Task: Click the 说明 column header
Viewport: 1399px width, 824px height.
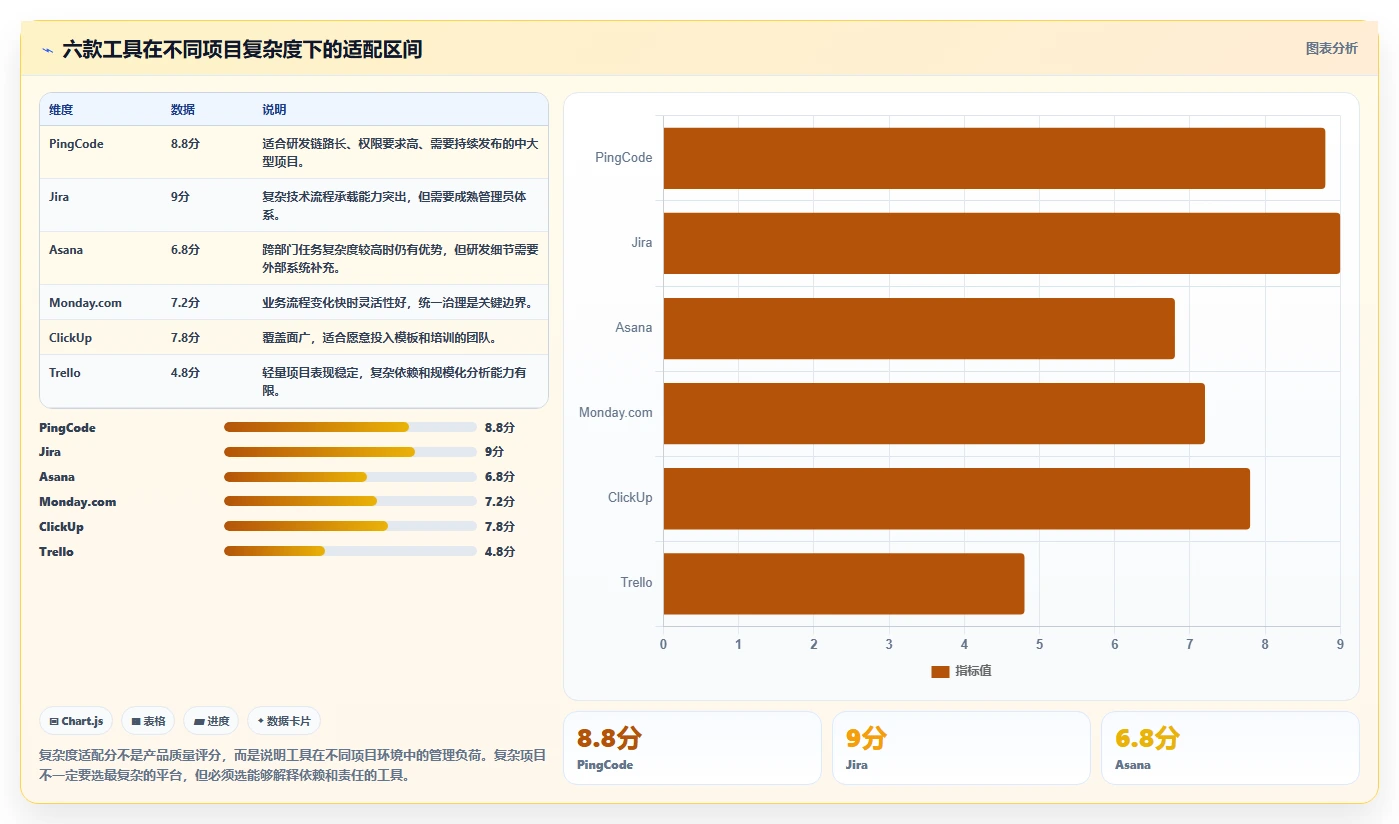Action: tap(274, 110)
